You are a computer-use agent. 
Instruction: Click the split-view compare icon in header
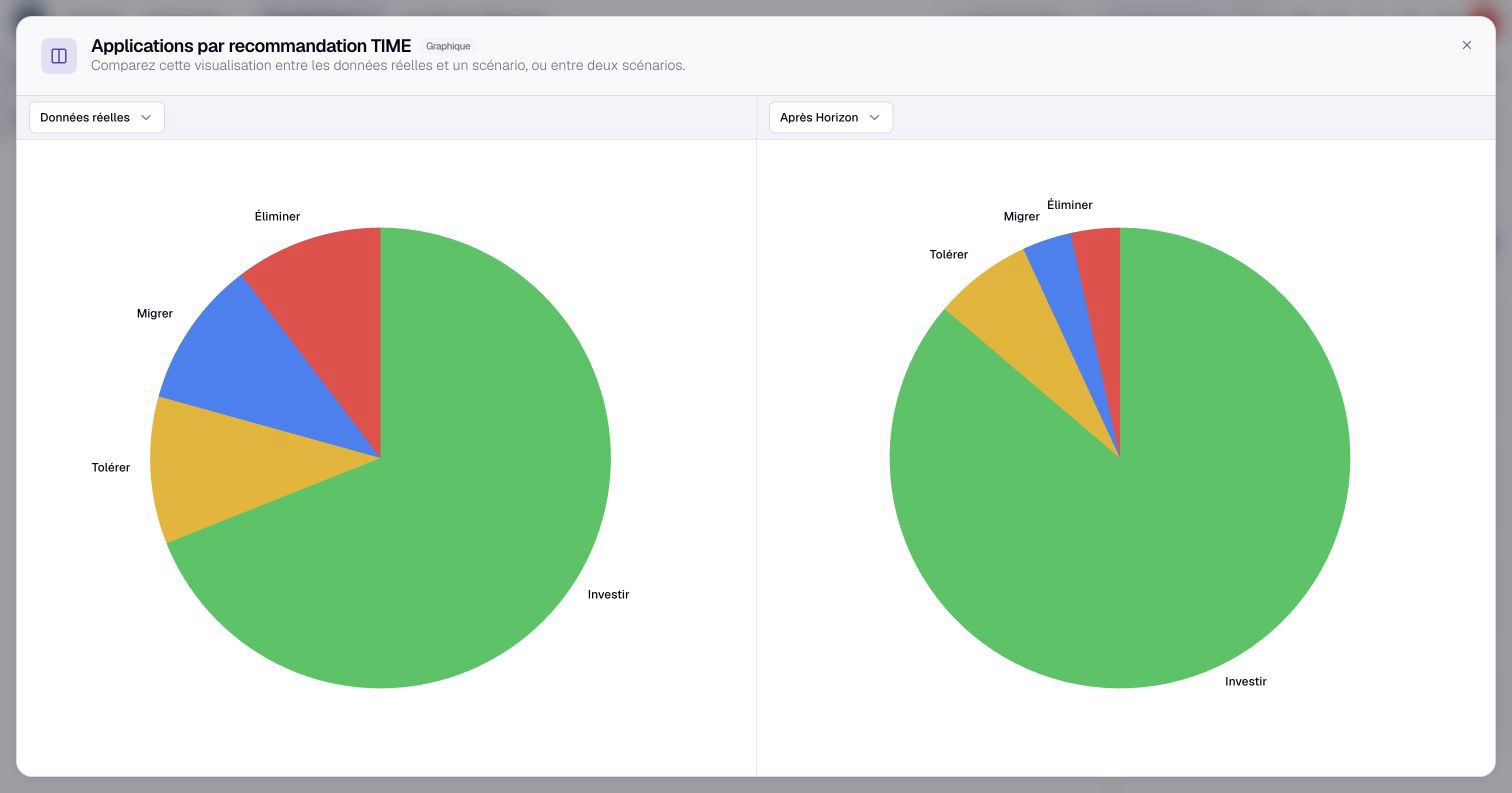click(x=59, y=56)
